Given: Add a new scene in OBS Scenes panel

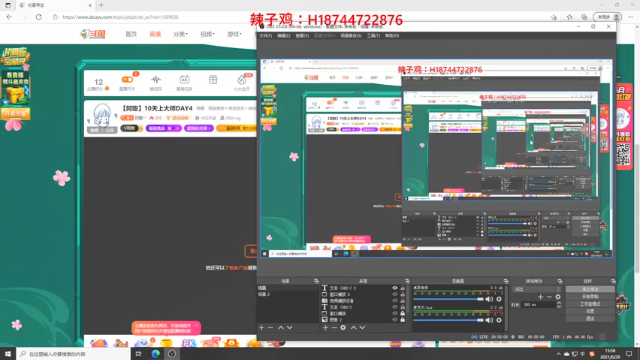Looking at the screenshot, I should (x=262, y=327).
